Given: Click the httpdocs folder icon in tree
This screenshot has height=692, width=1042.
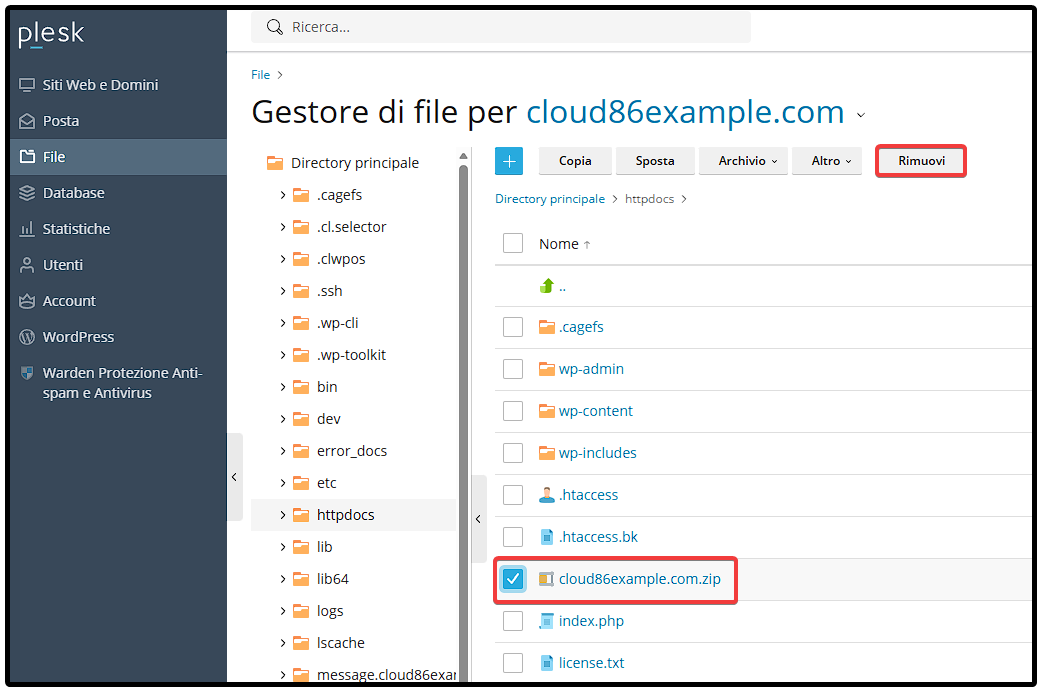Looking at the screenshot, I should [301, 515].
